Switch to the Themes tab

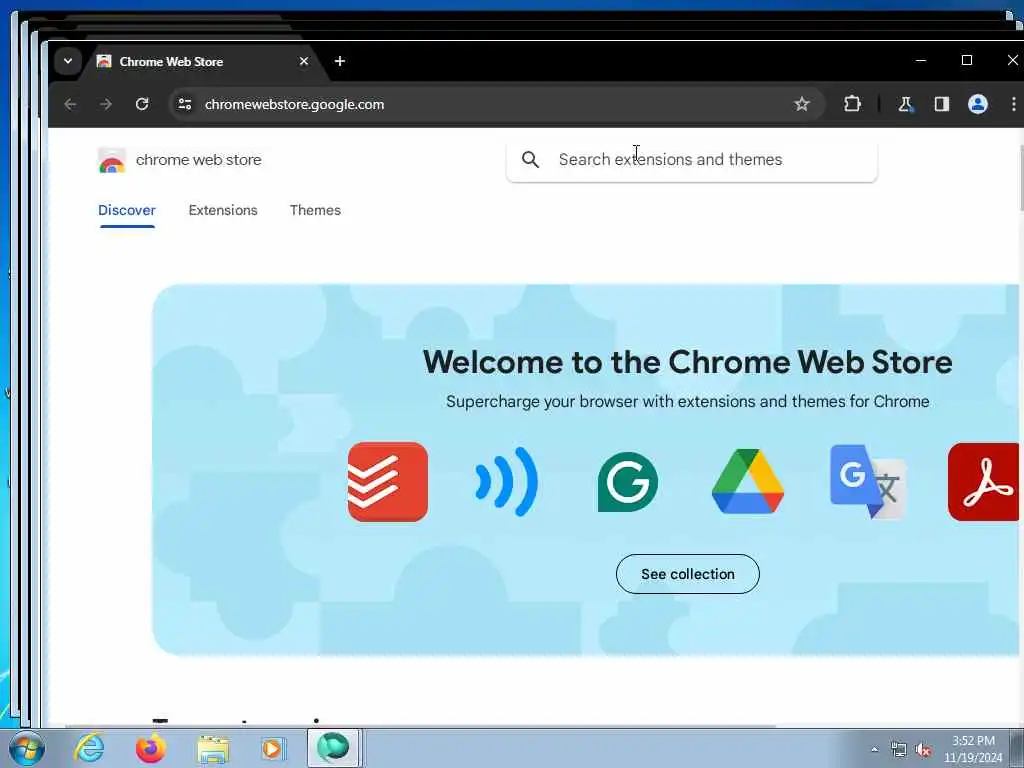point(315,210)
